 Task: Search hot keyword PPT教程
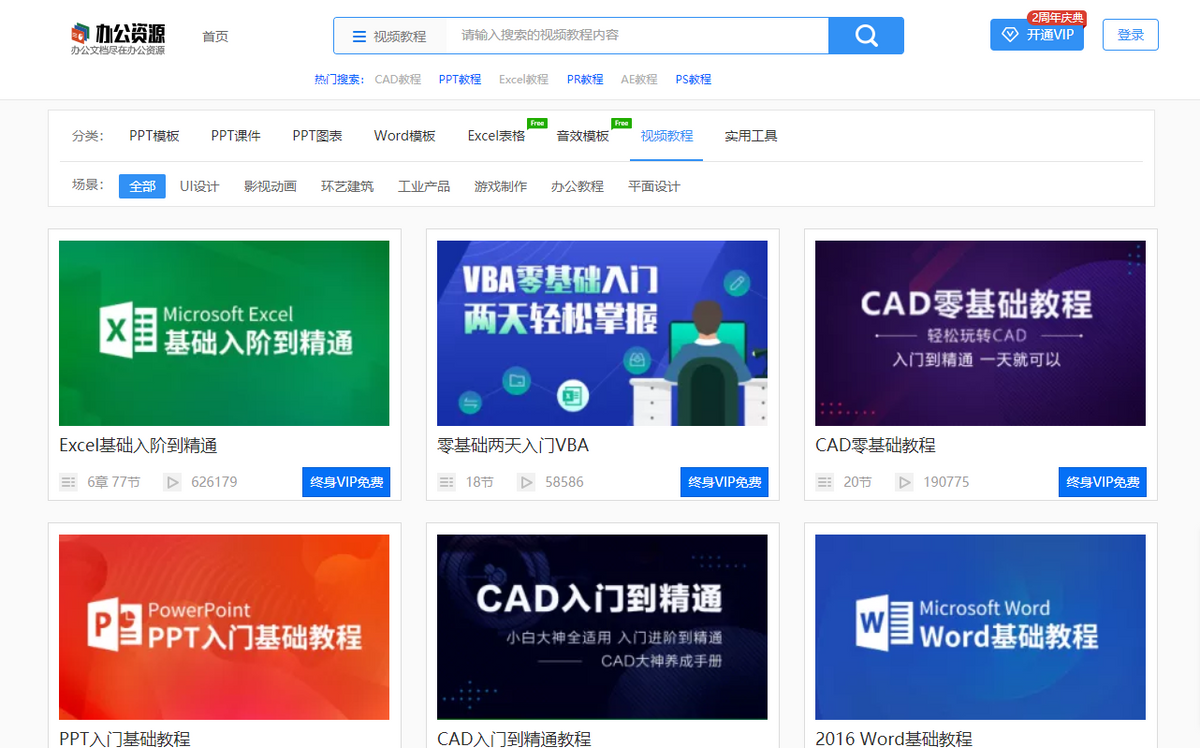click(x=460, y=79)
